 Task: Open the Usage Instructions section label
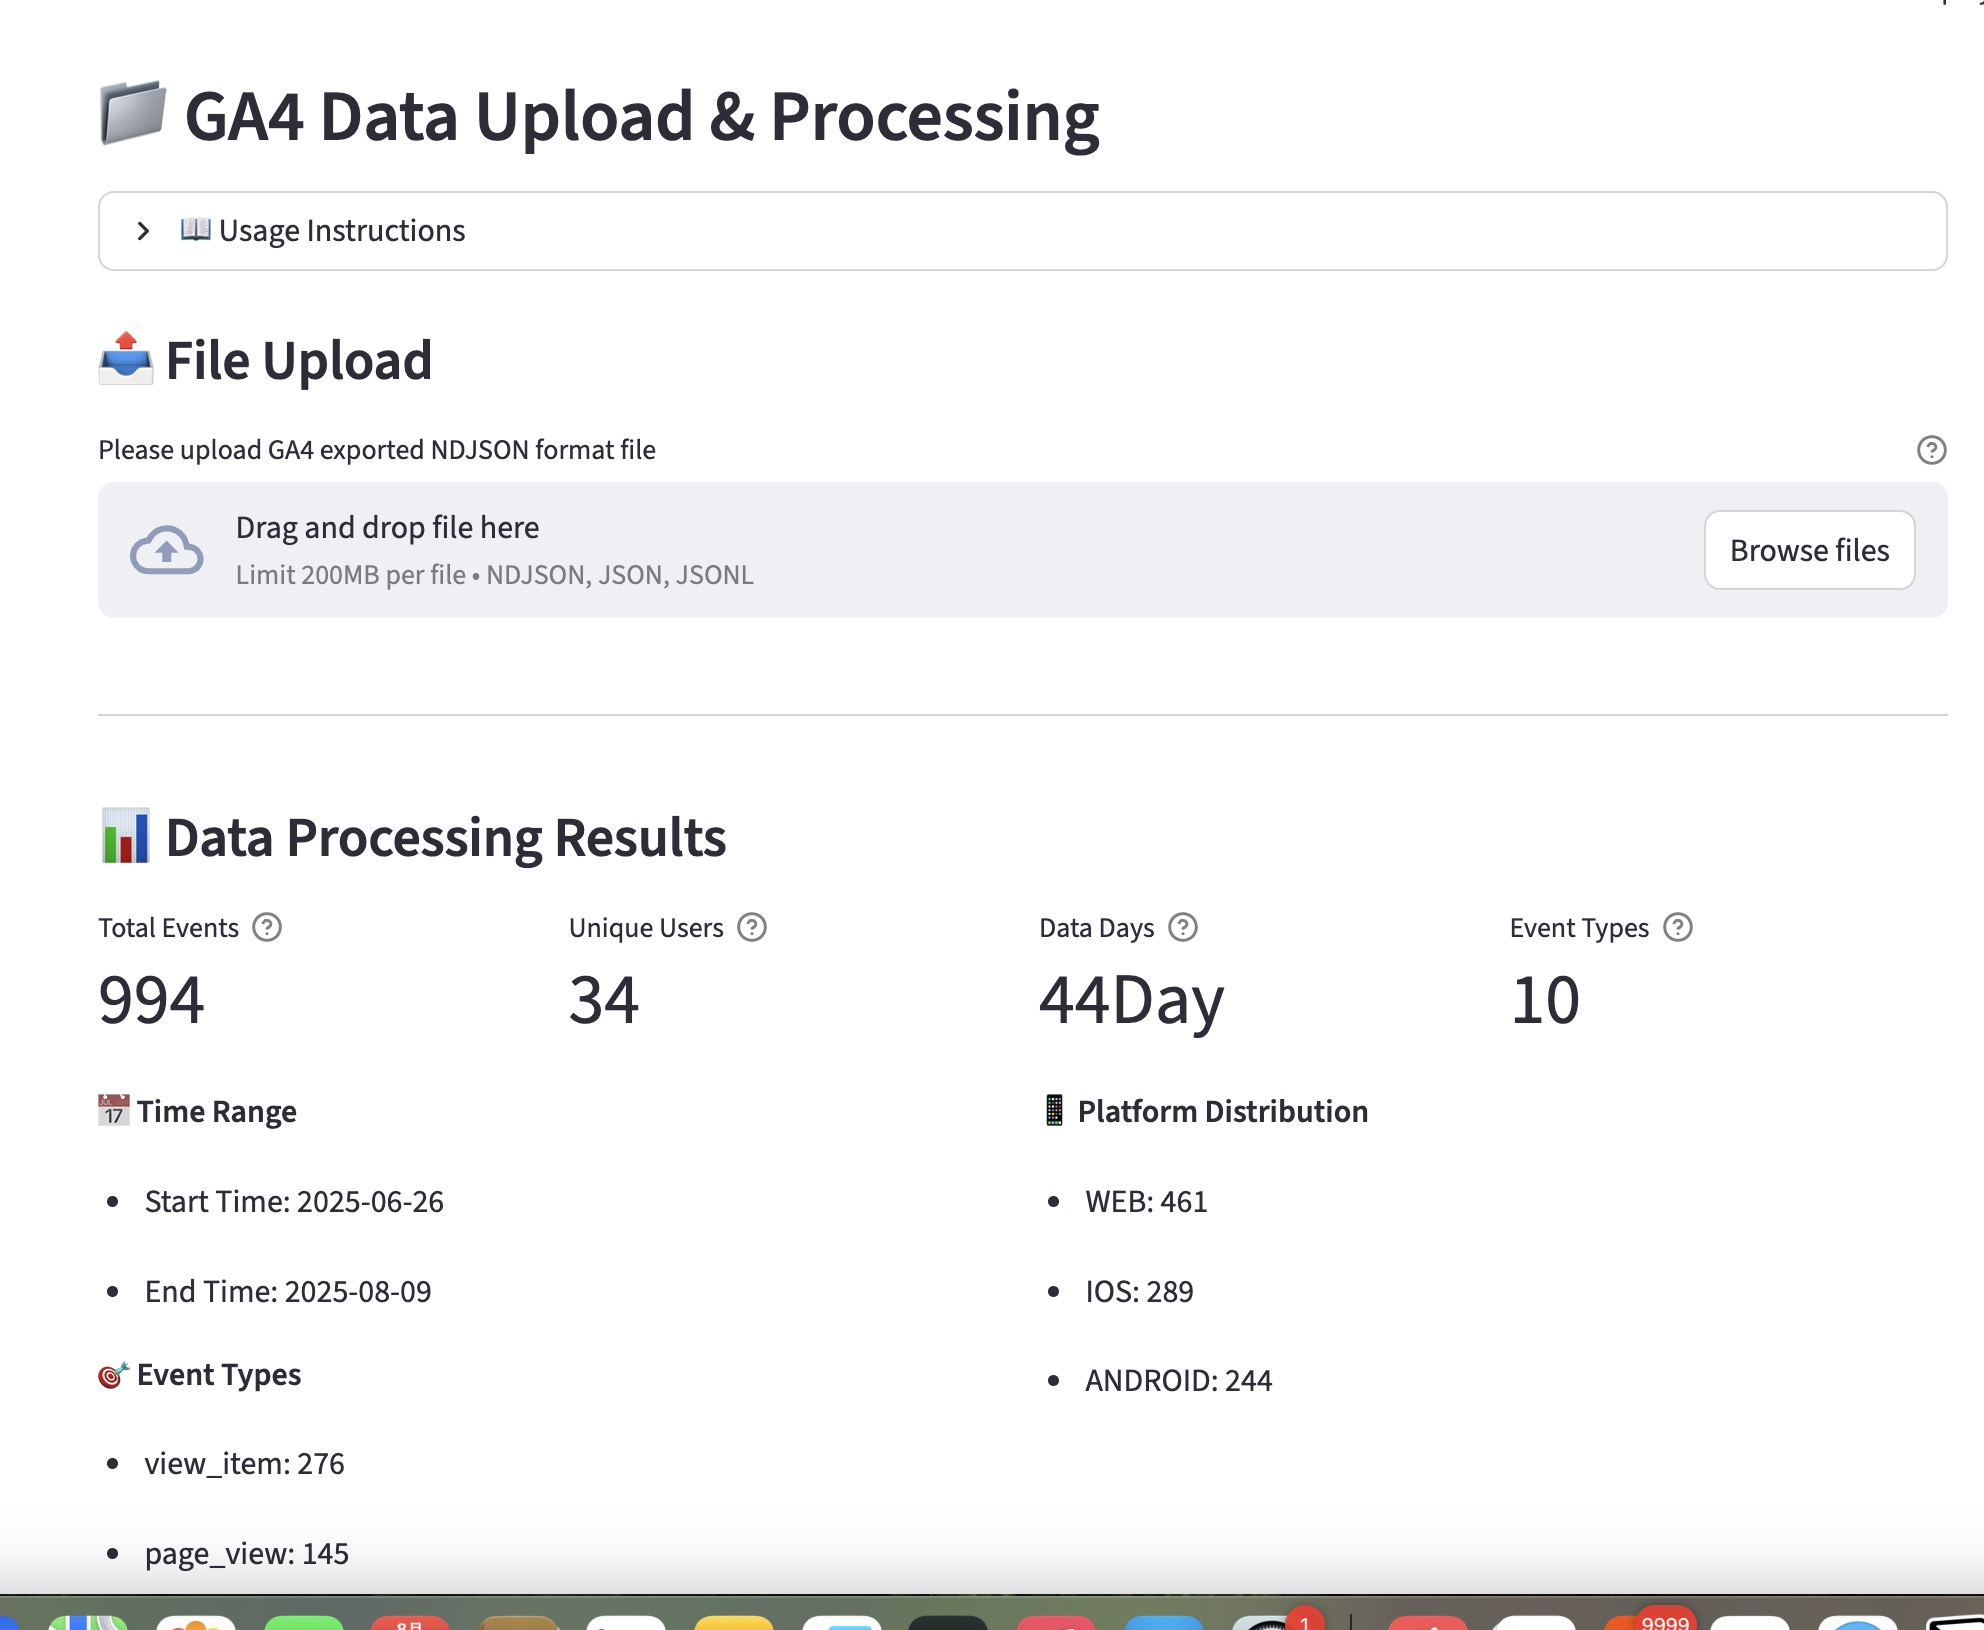point(341,231)
